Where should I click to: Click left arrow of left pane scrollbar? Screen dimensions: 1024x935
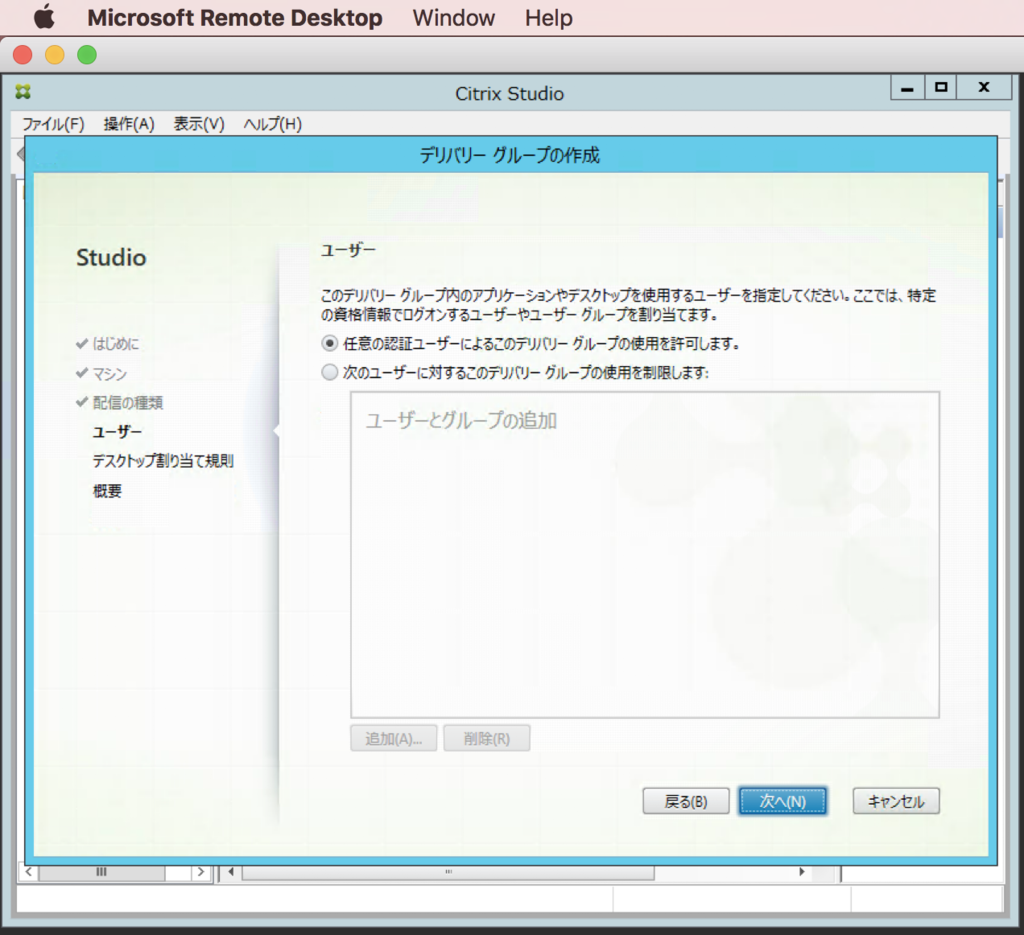28,872
